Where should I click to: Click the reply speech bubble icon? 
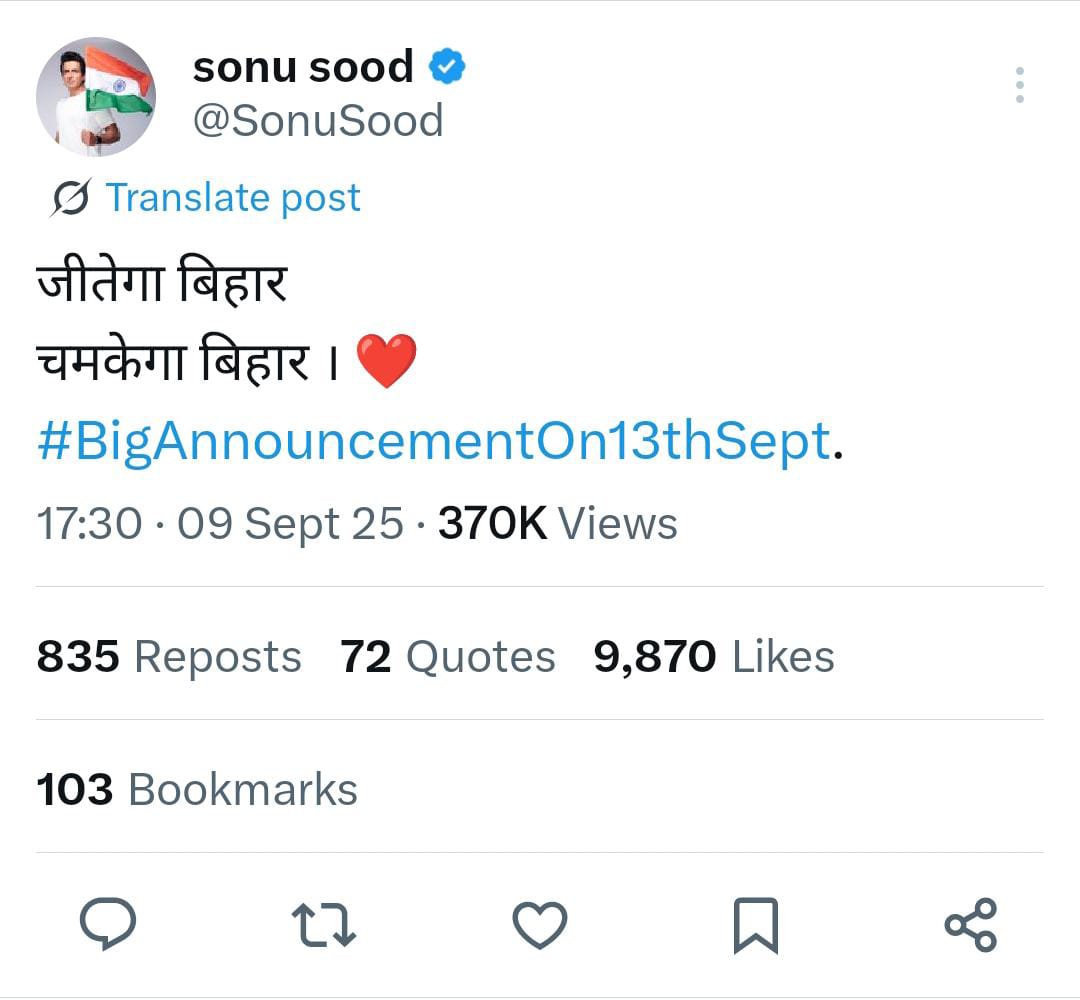click(108, 924)
